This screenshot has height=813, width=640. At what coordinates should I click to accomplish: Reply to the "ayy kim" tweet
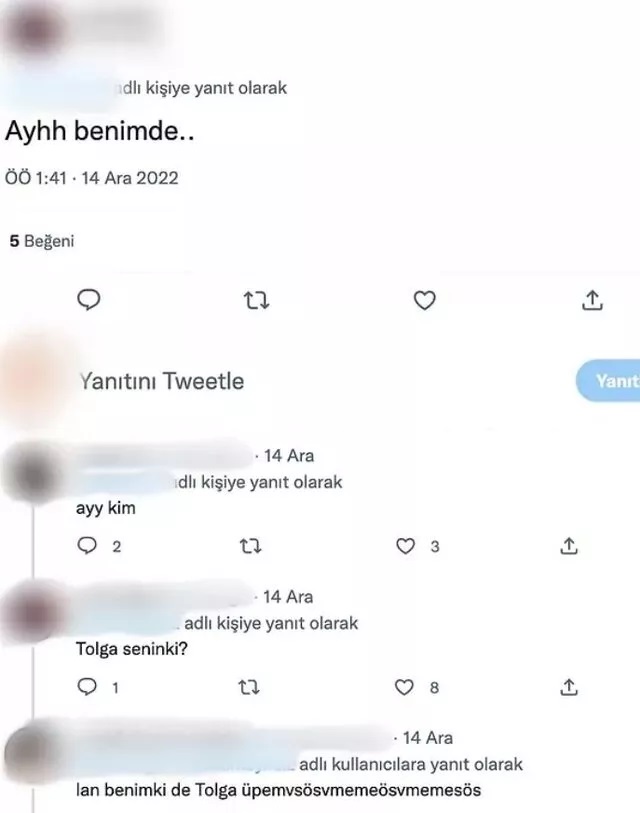[87, 545]
